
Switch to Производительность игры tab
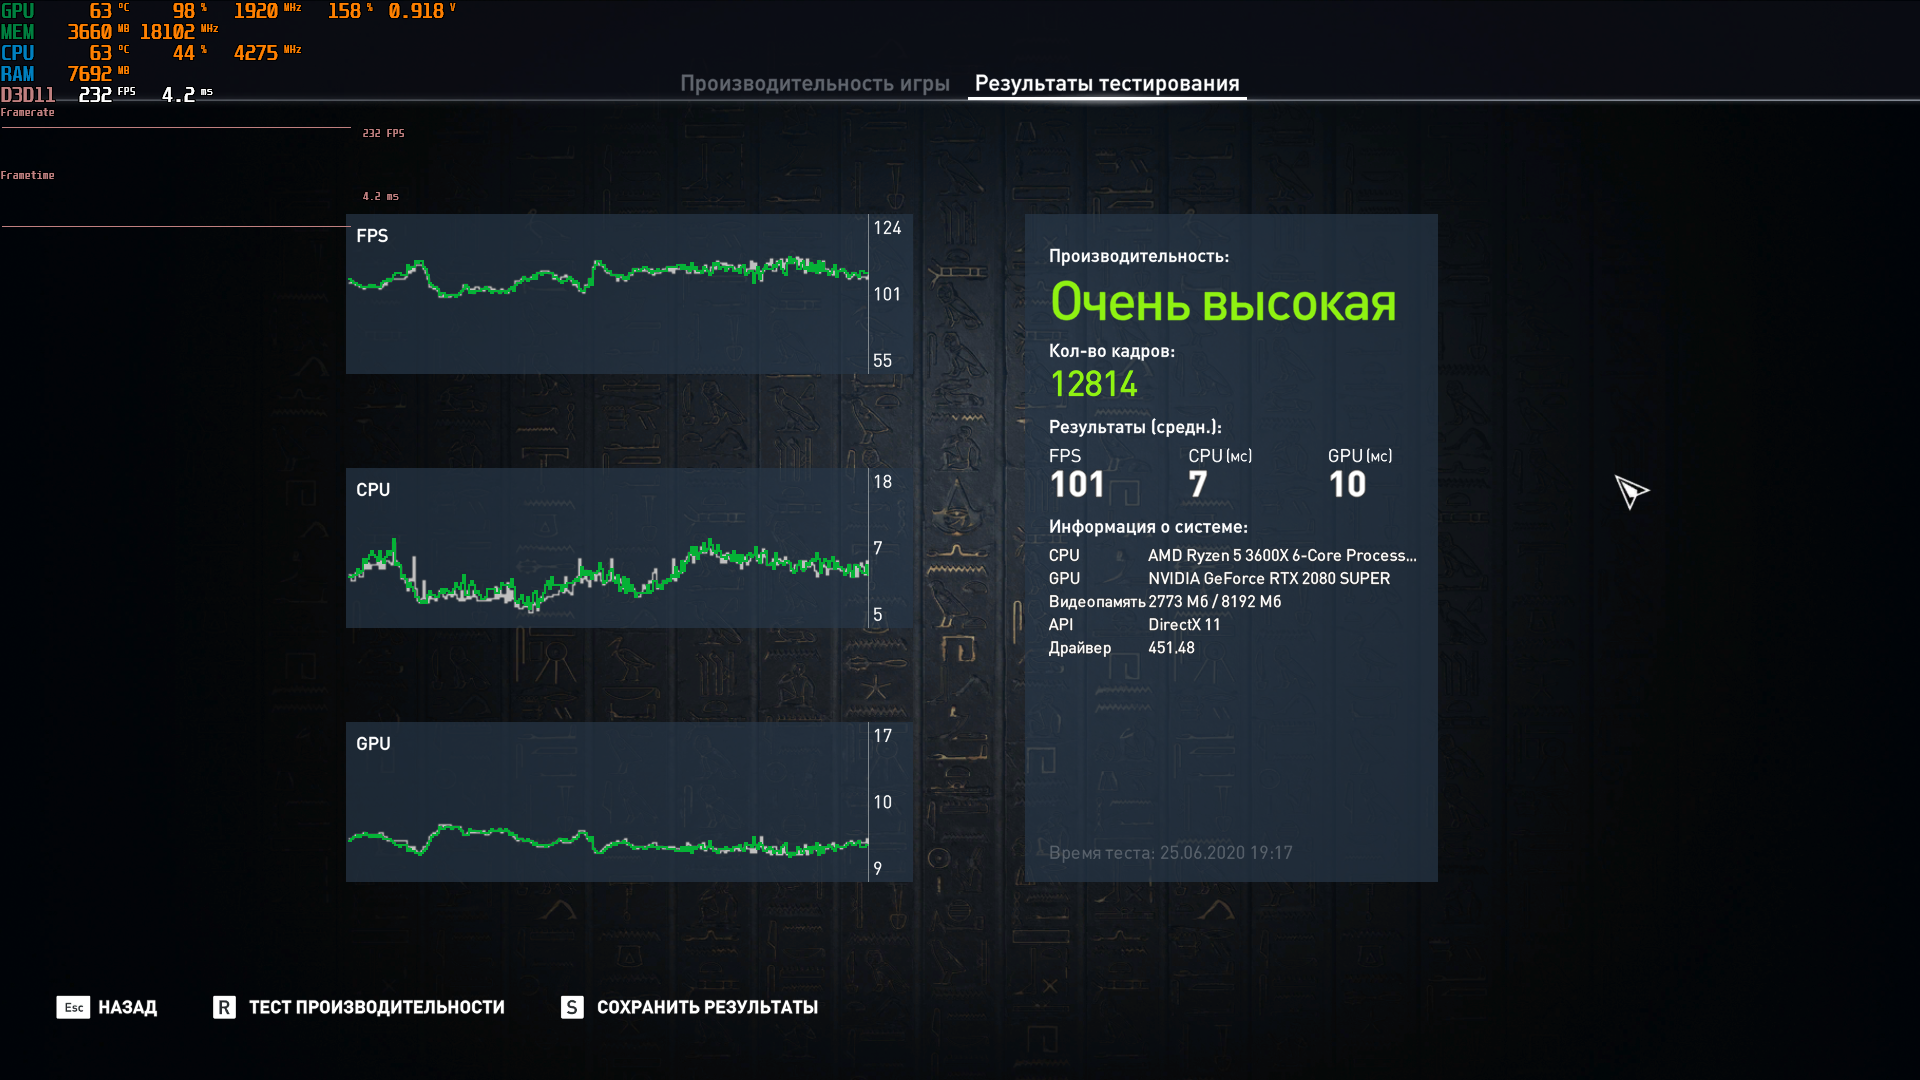[x=814, y=84]
